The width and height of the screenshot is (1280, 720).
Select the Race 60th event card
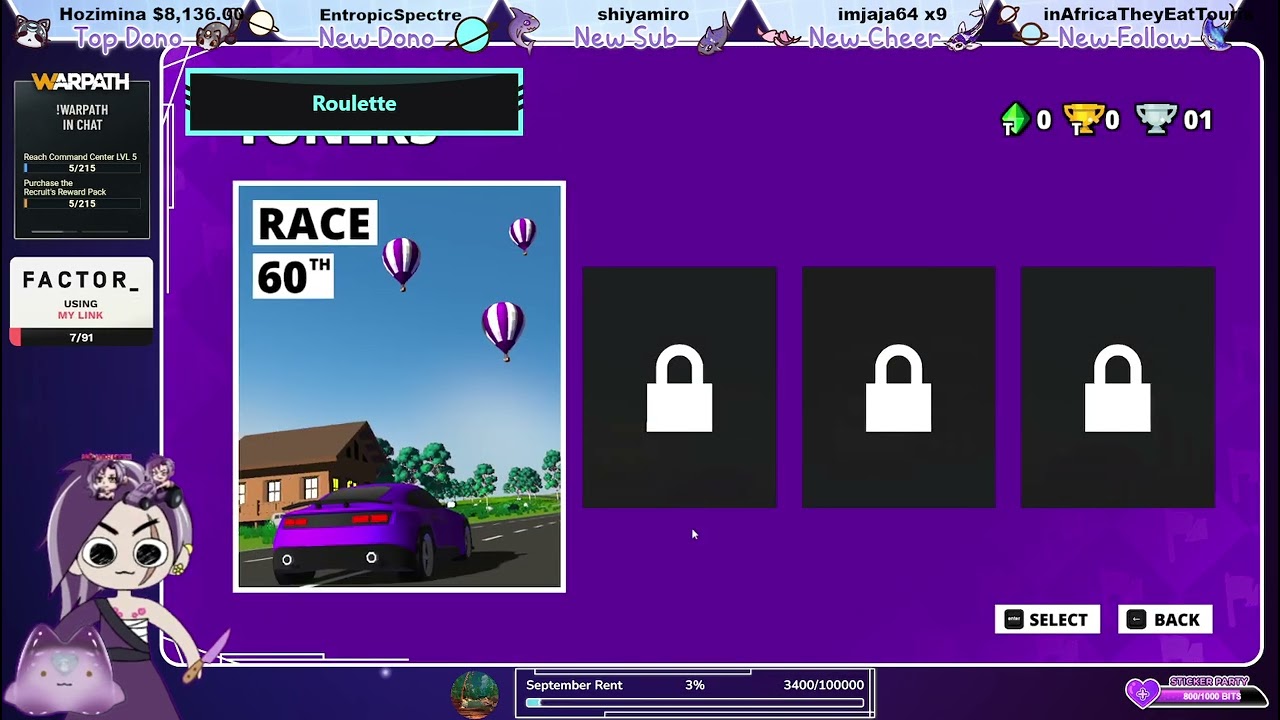[399, 387]
